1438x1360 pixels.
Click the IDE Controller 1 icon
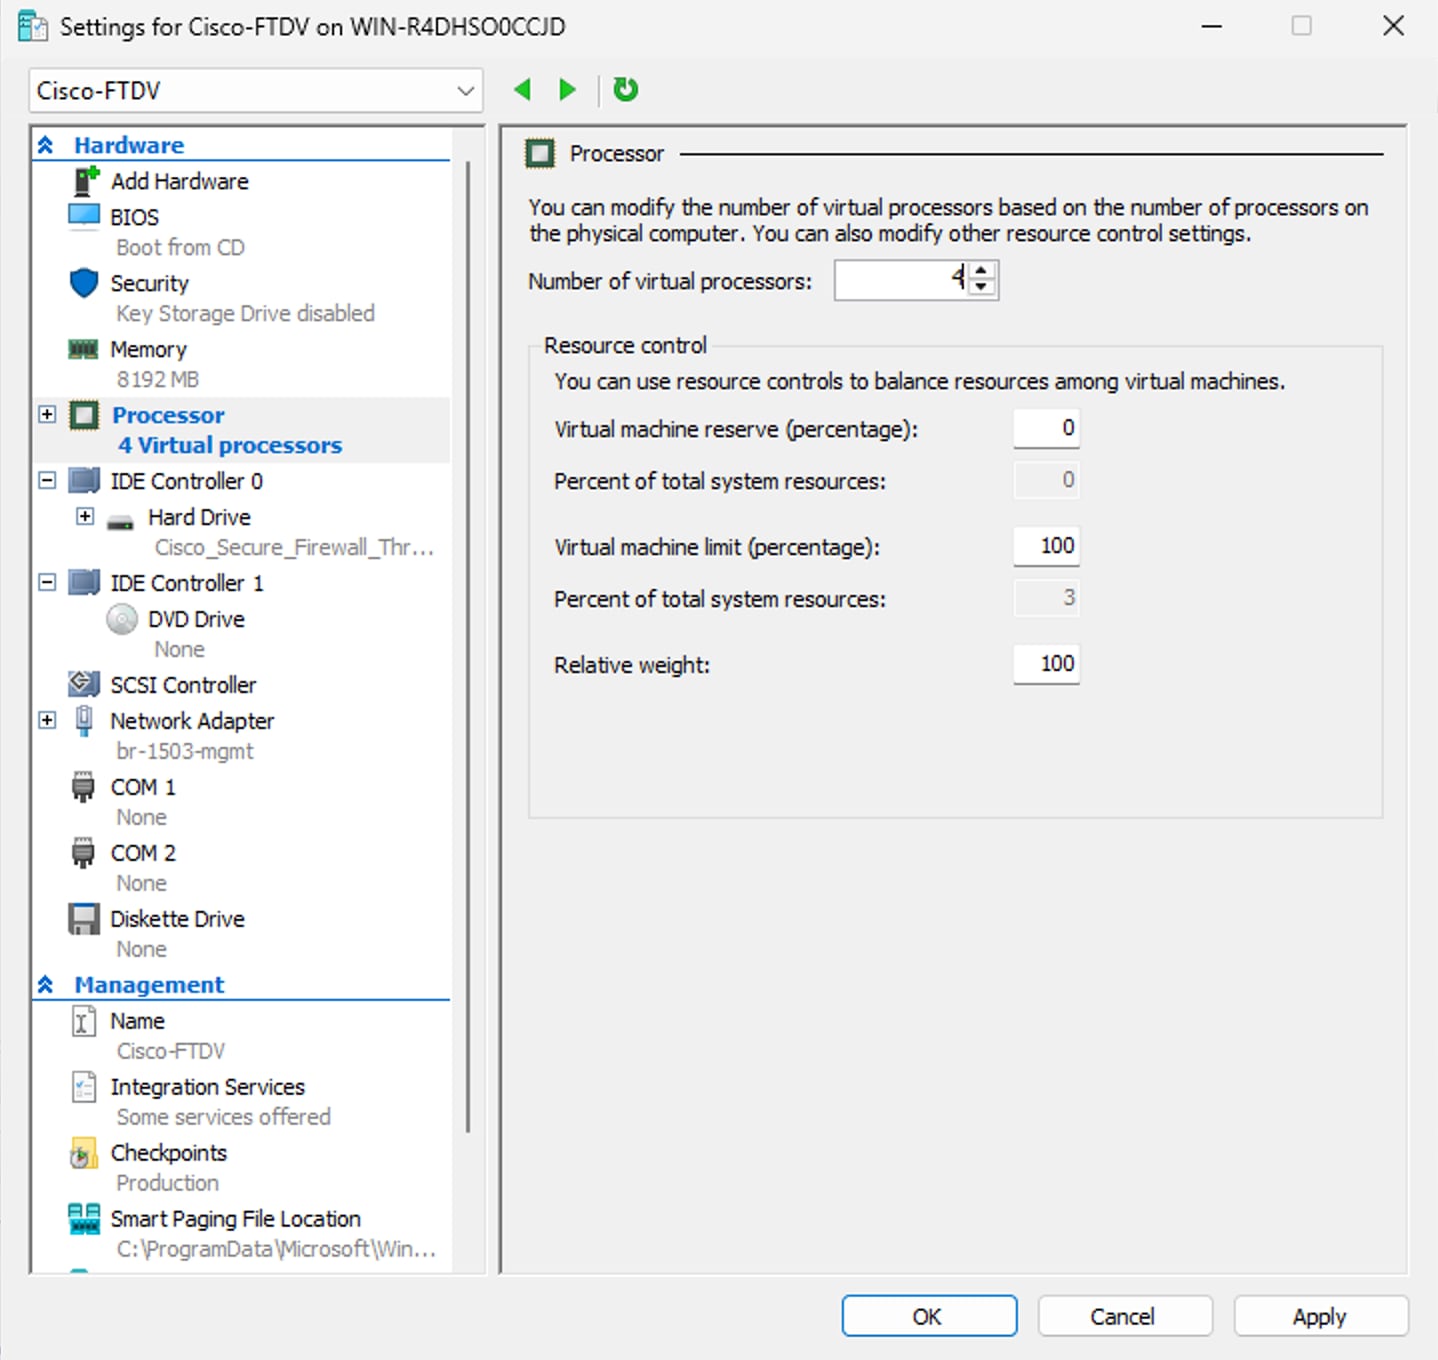pyautogui.click(x=84, y=583)
